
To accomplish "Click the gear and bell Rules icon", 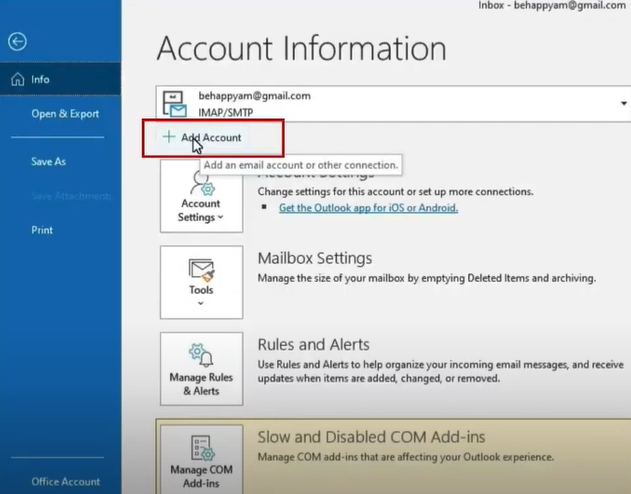I will coord(201,355).
